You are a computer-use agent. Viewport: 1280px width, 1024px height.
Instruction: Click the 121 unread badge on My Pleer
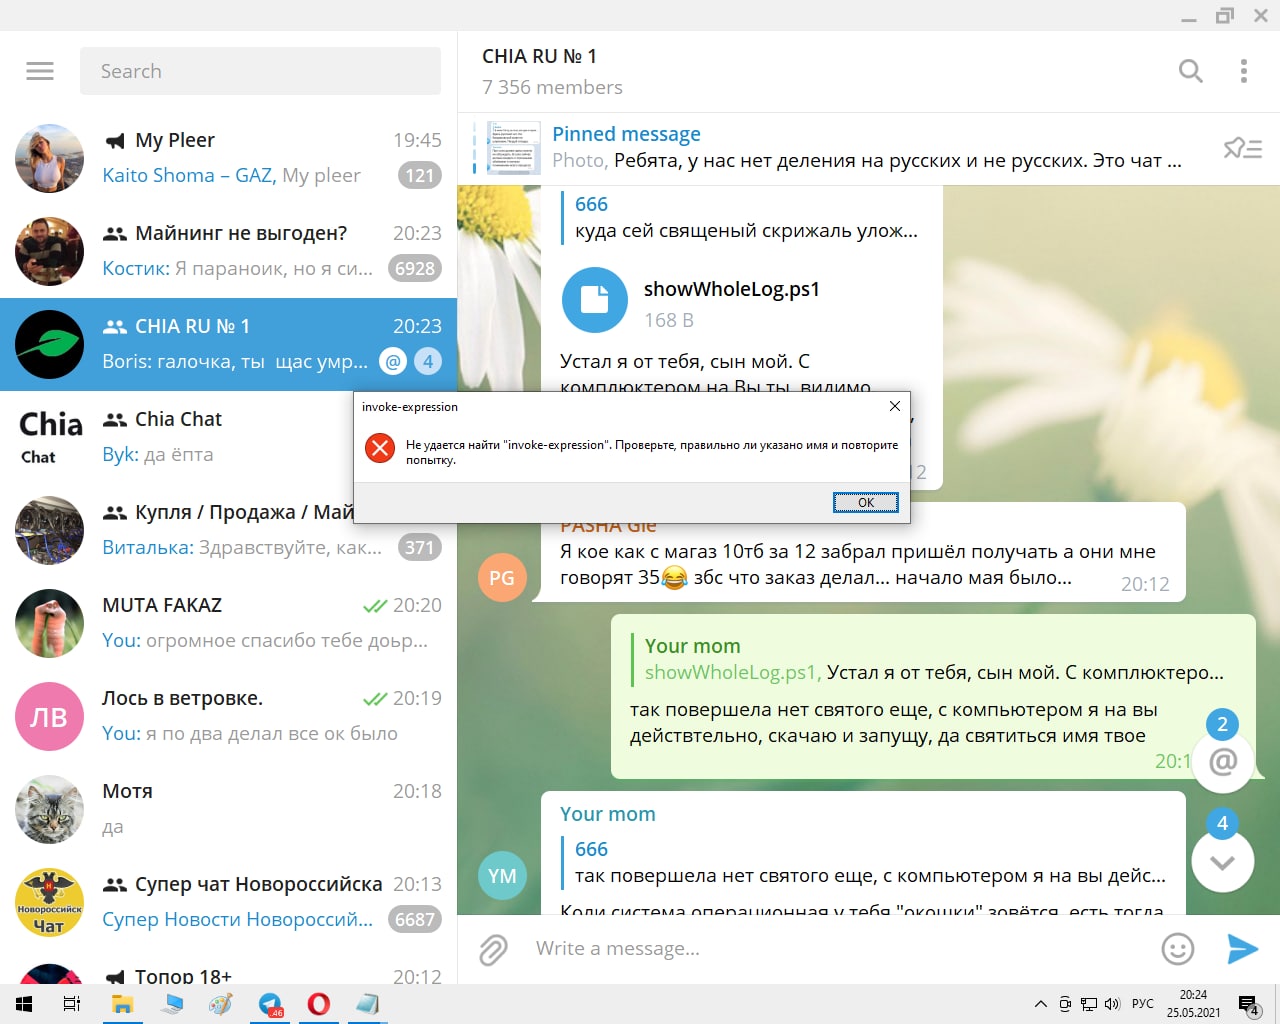click(x=419, y=175)
